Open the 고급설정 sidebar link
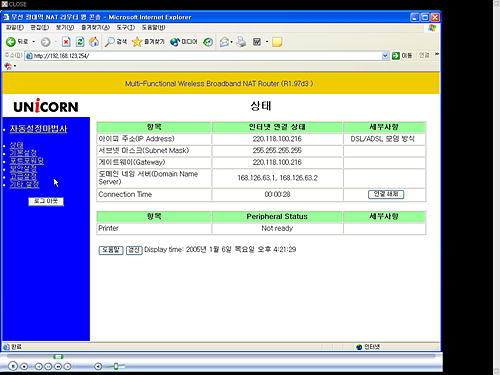Screen dimensions: 500x375 point(23,176)
